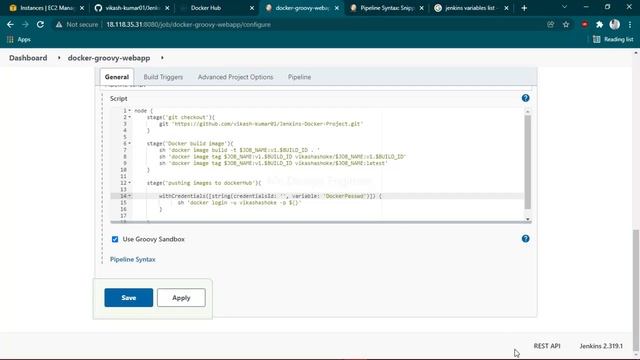Close the jenkins variables list tab
Viewport: 640px width, 360px height.
pos(506,8)
